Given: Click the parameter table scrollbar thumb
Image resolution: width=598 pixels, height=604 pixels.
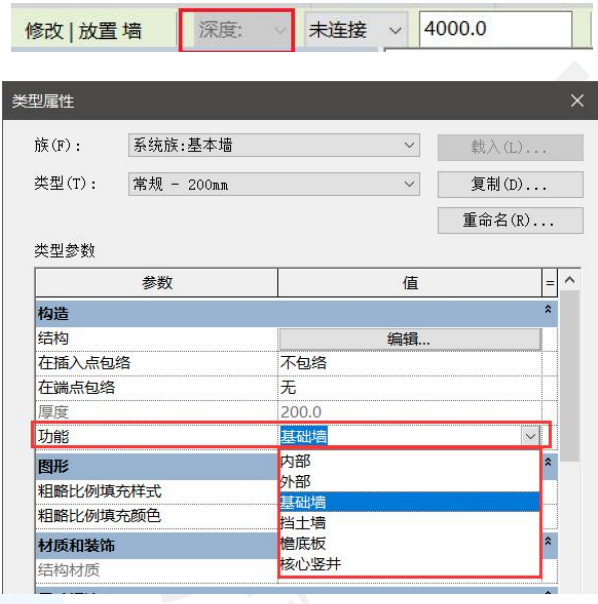Looking at the screenshot, I should click(569, 376).
